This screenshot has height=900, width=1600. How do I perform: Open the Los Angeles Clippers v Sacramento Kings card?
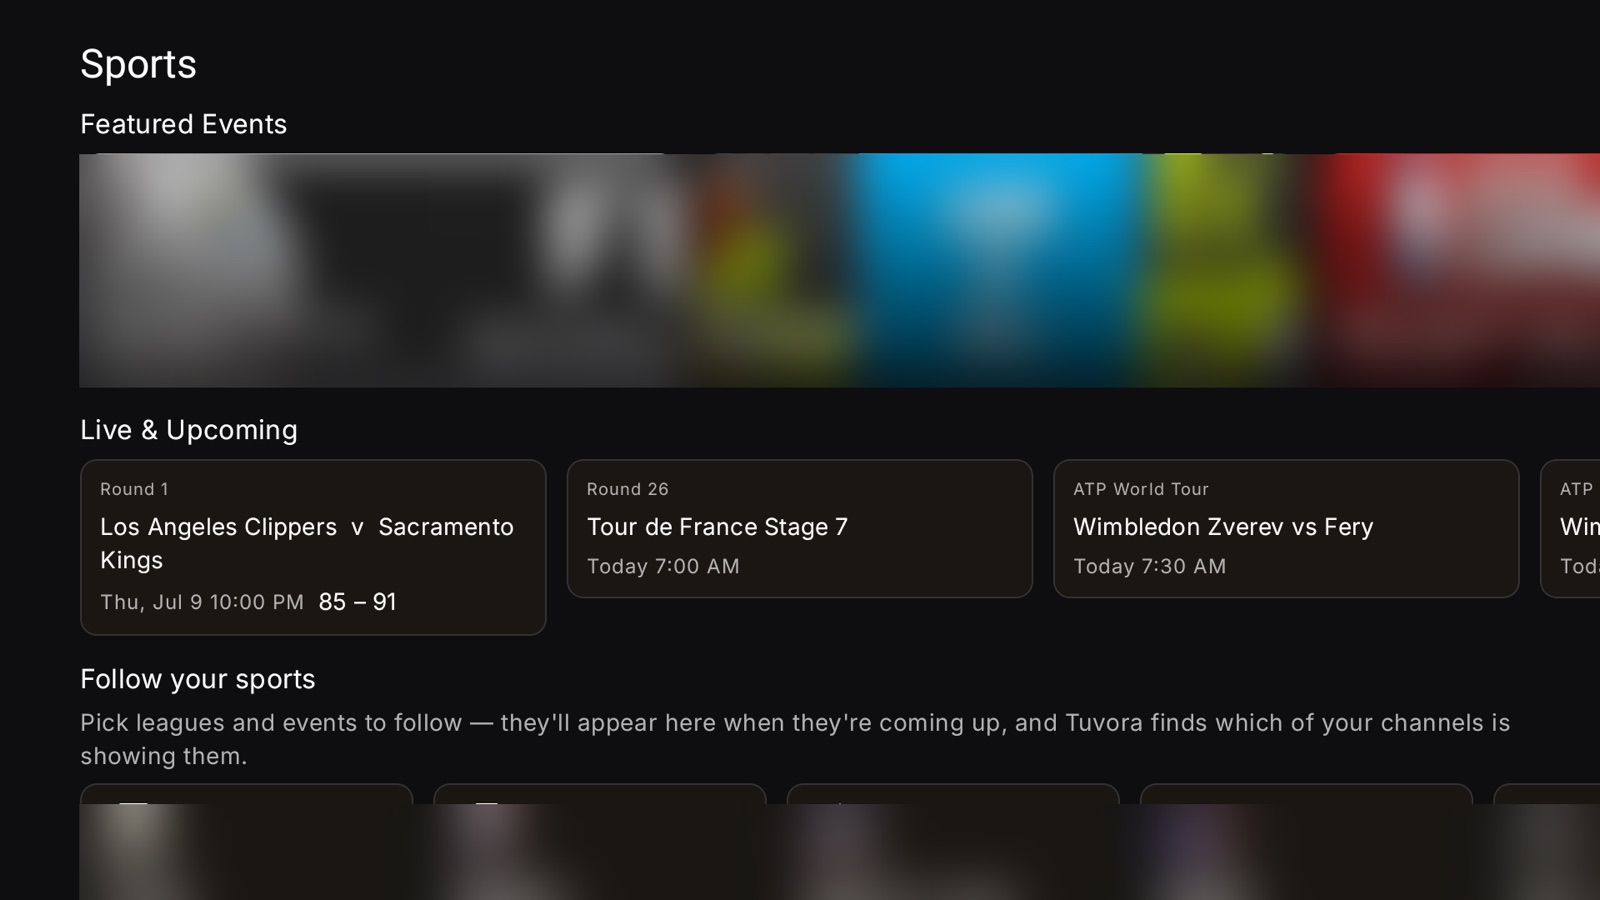(x=313, y=547)
